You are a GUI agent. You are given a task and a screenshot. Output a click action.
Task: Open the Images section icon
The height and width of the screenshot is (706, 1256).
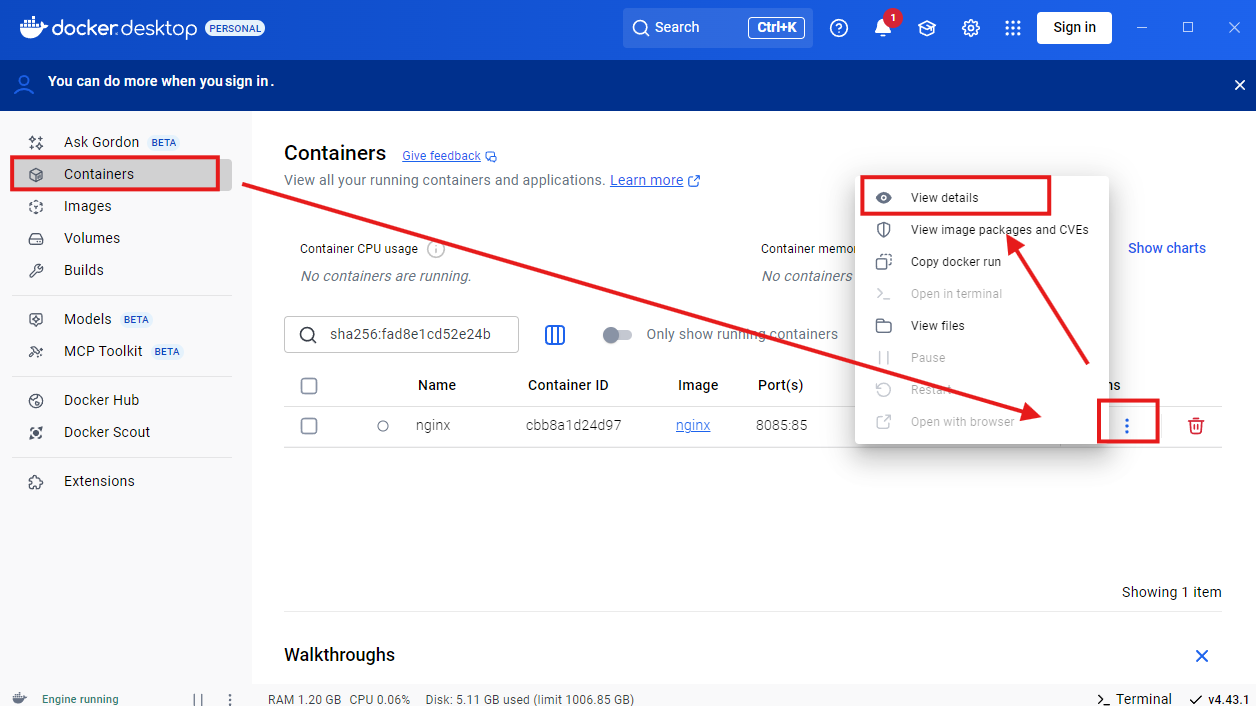[36, 206]
